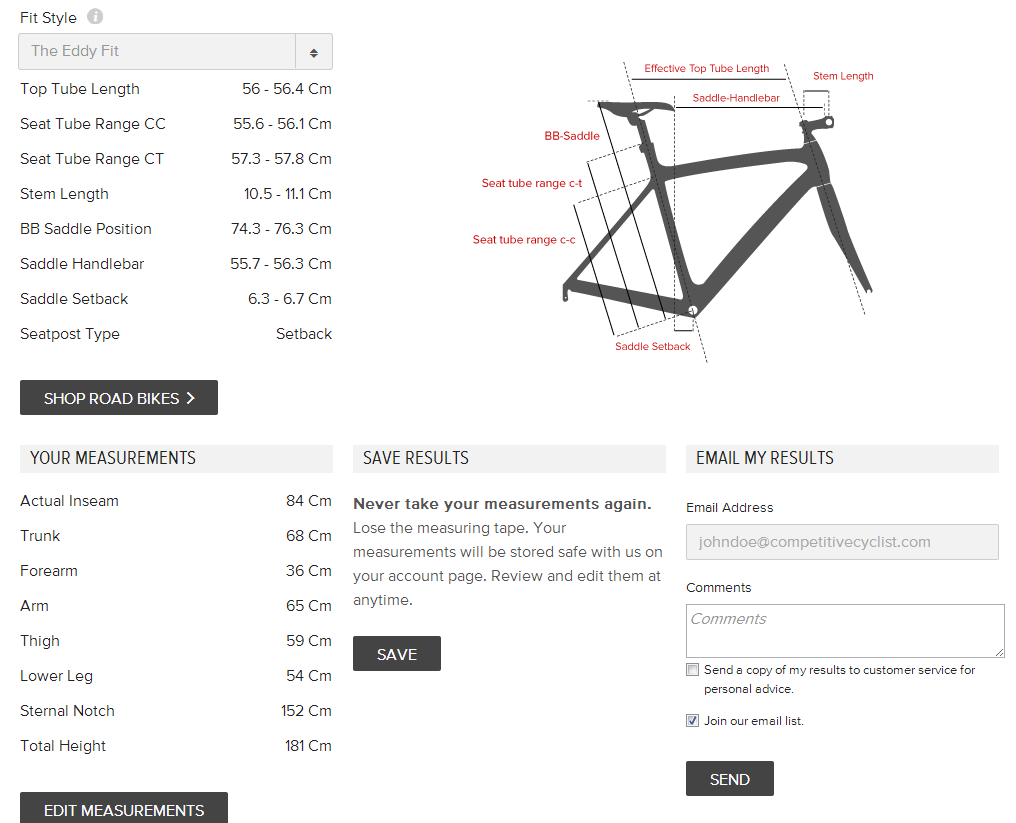Click the BB-Saddle label on diagram
This screenshot has height=823, width=1016.
[572, 136]
